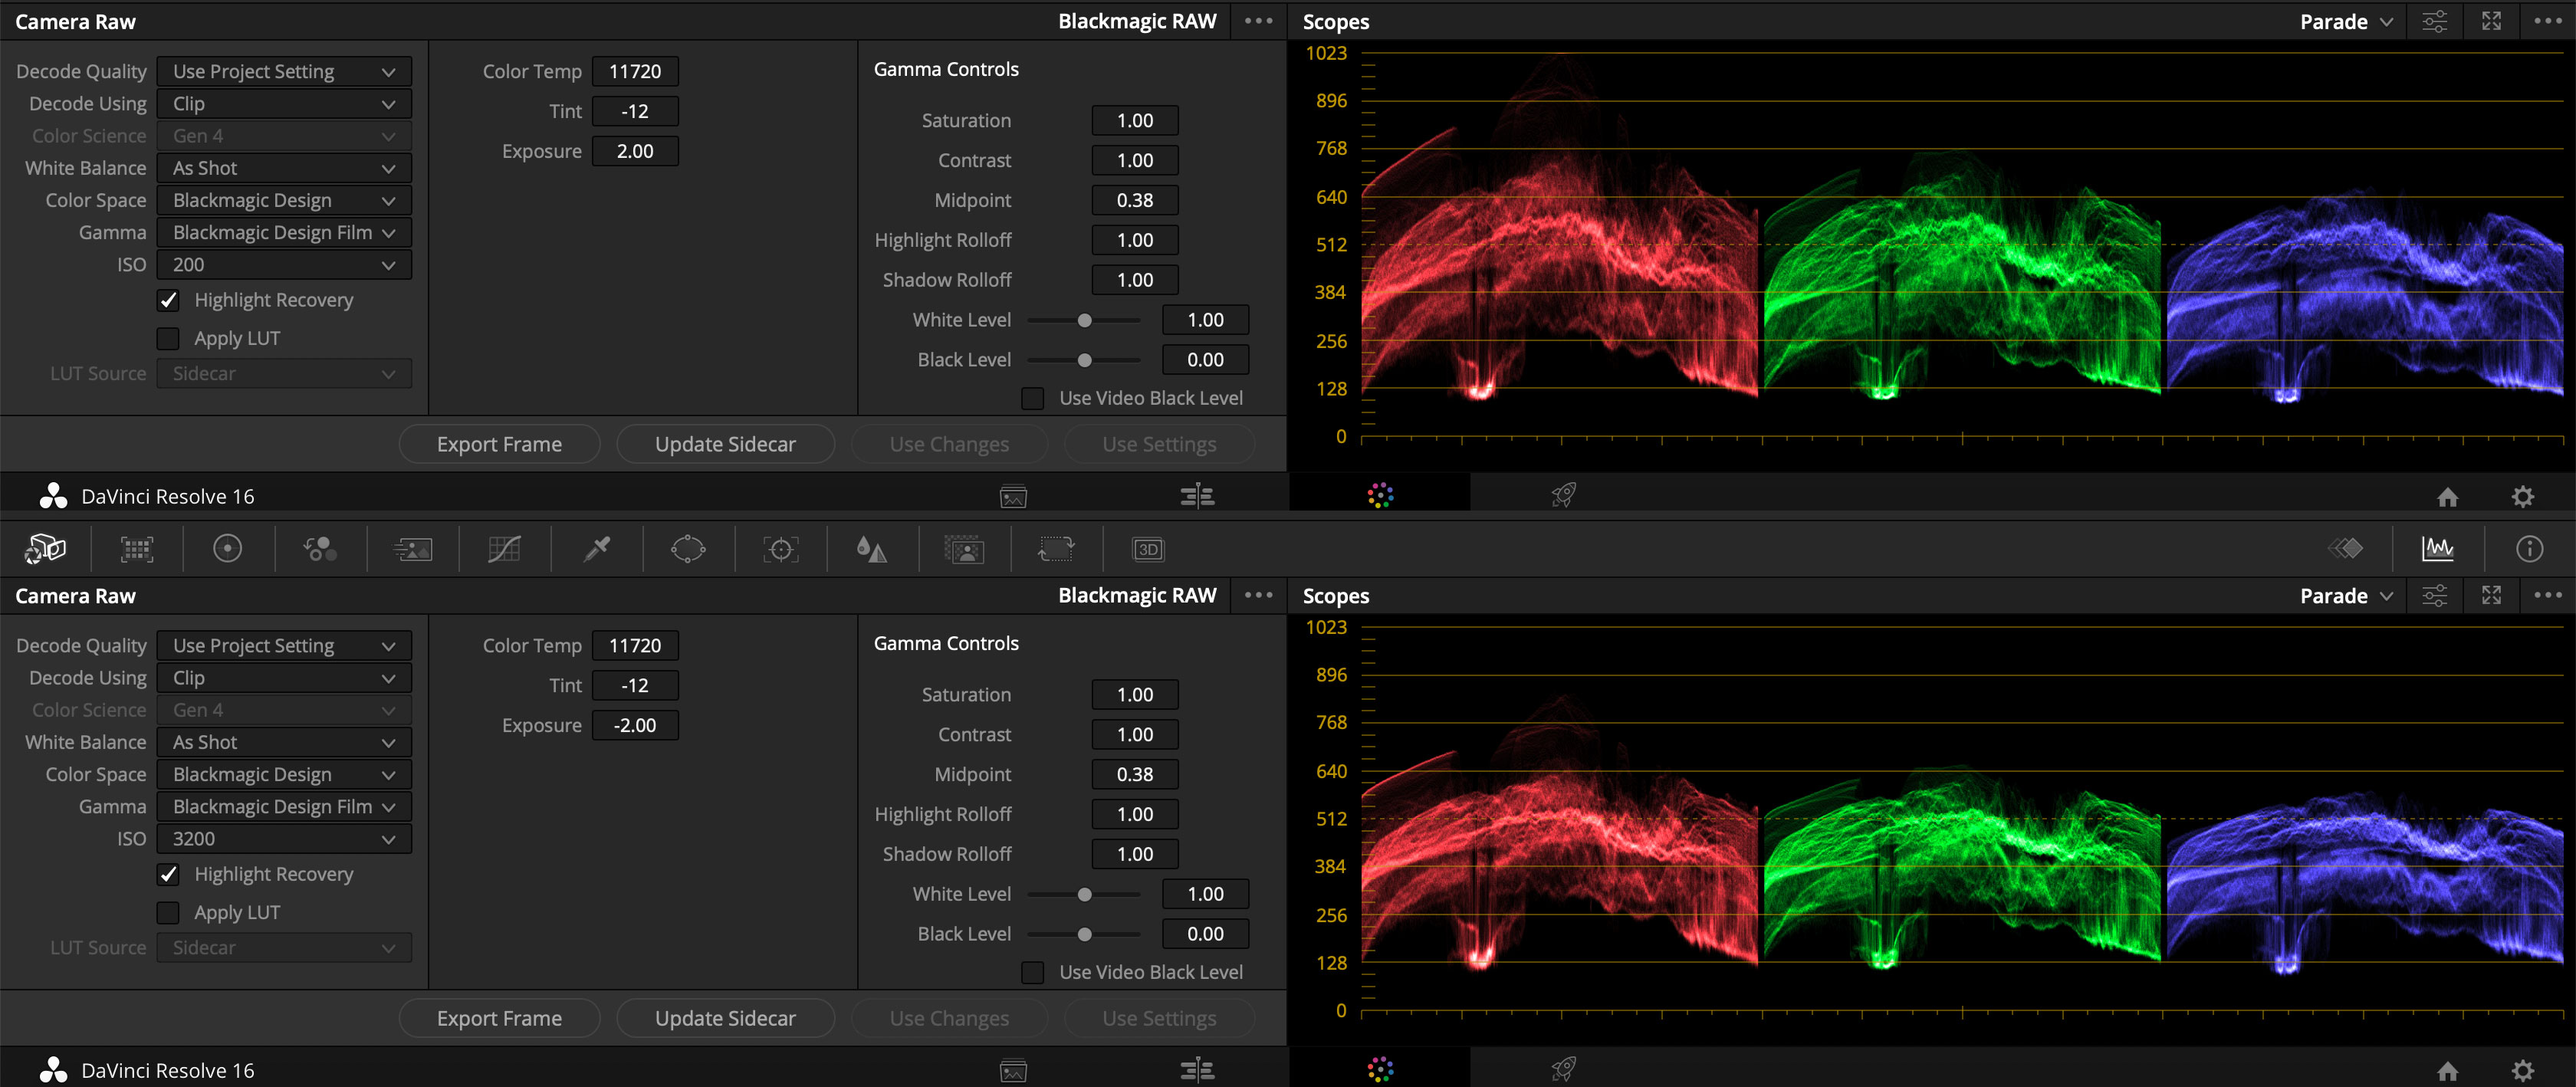Switch to Deliver rocket icon below ISO 200 scopes
The width and height of the screenshot is (2576, 1087).
tap(1564, 495)
